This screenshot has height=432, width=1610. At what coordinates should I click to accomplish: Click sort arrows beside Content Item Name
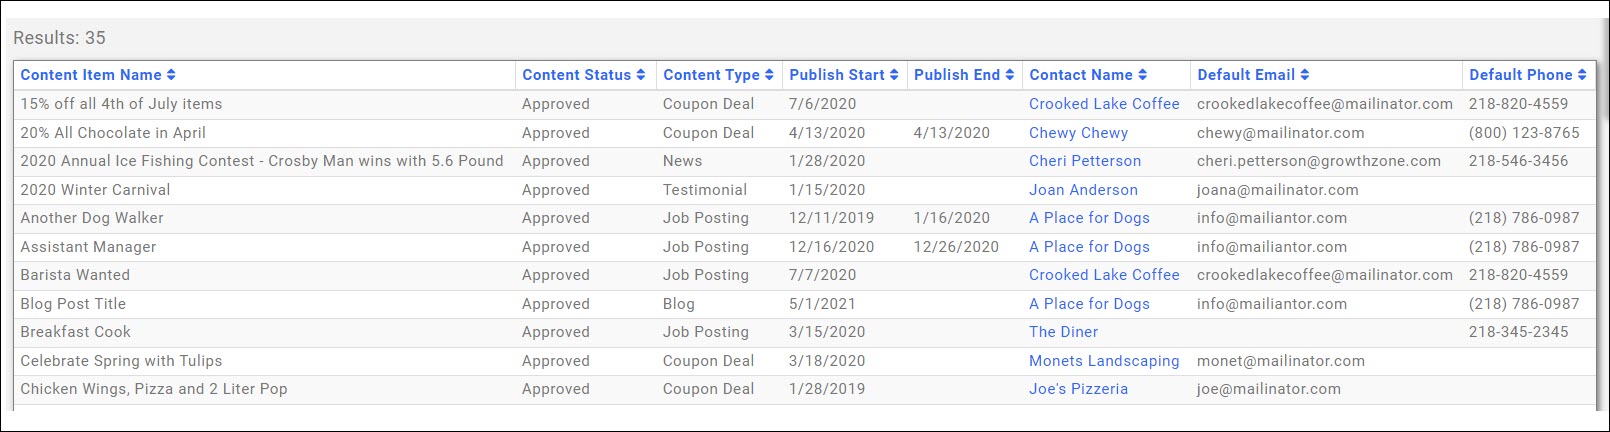pos(171,75)
